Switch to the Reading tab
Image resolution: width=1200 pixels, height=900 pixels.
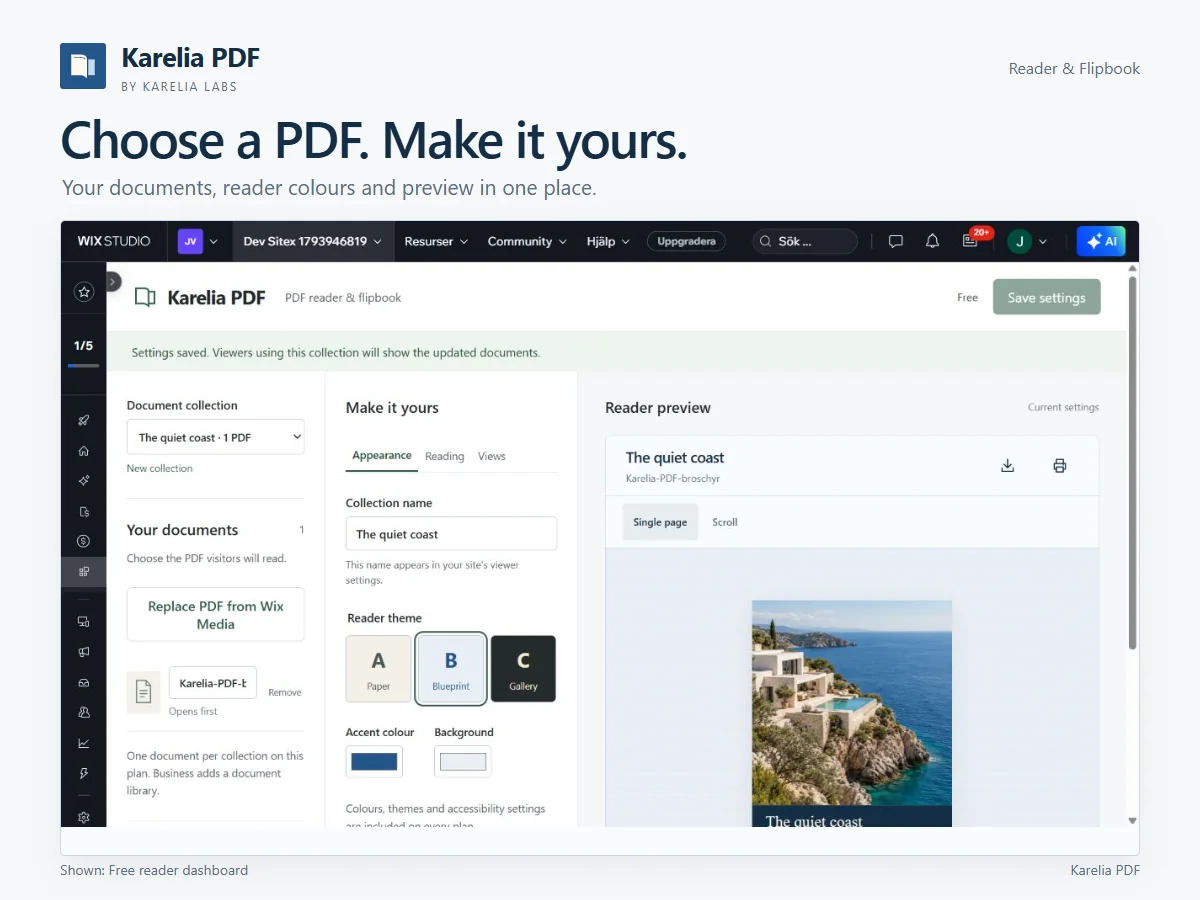[444, 456]
